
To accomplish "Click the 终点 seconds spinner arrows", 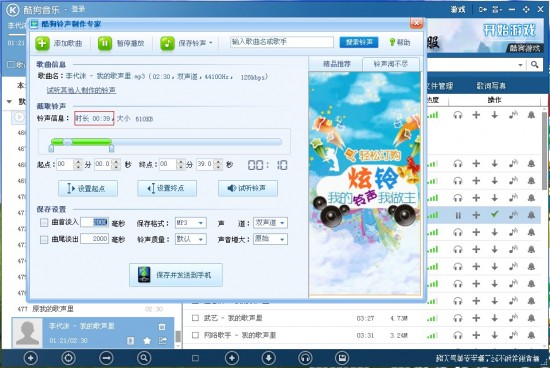I will (219, 164).
